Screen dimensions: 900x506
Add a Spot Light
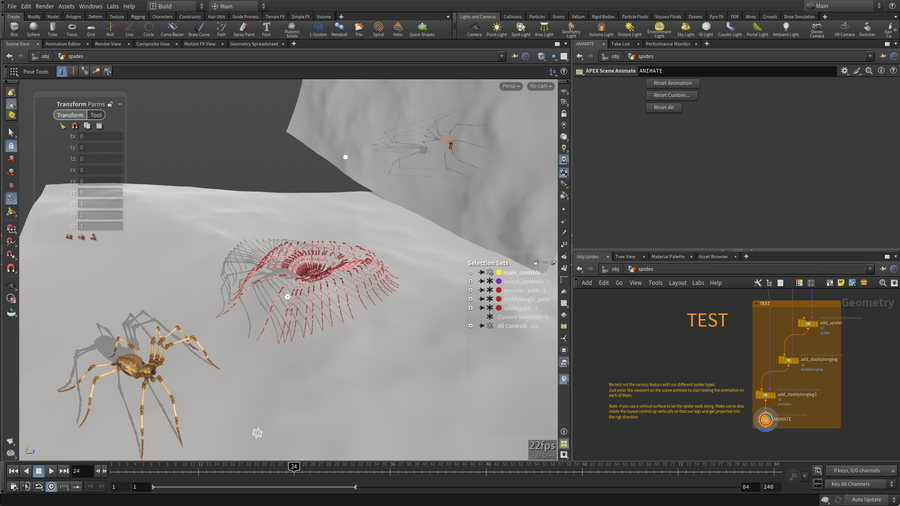pyautogui.click(x=521, y=29)
